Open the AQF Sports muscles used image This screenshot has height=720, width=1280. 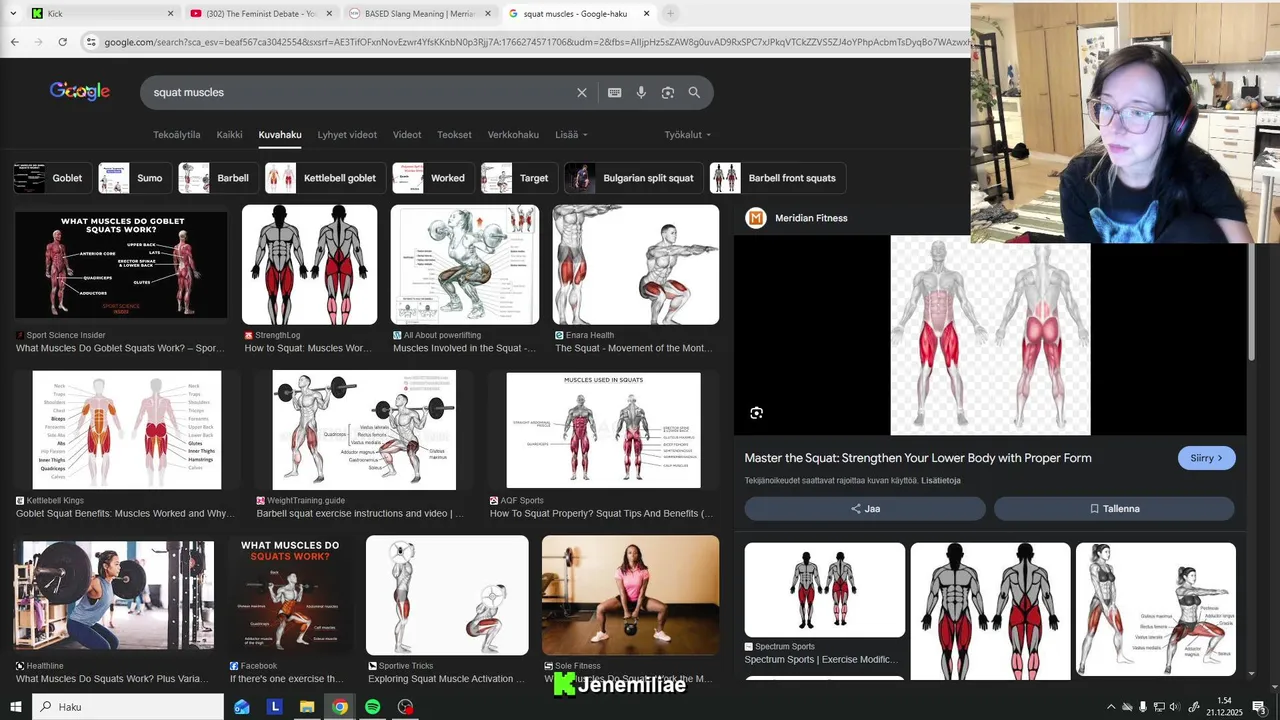[x=603, y=430]
